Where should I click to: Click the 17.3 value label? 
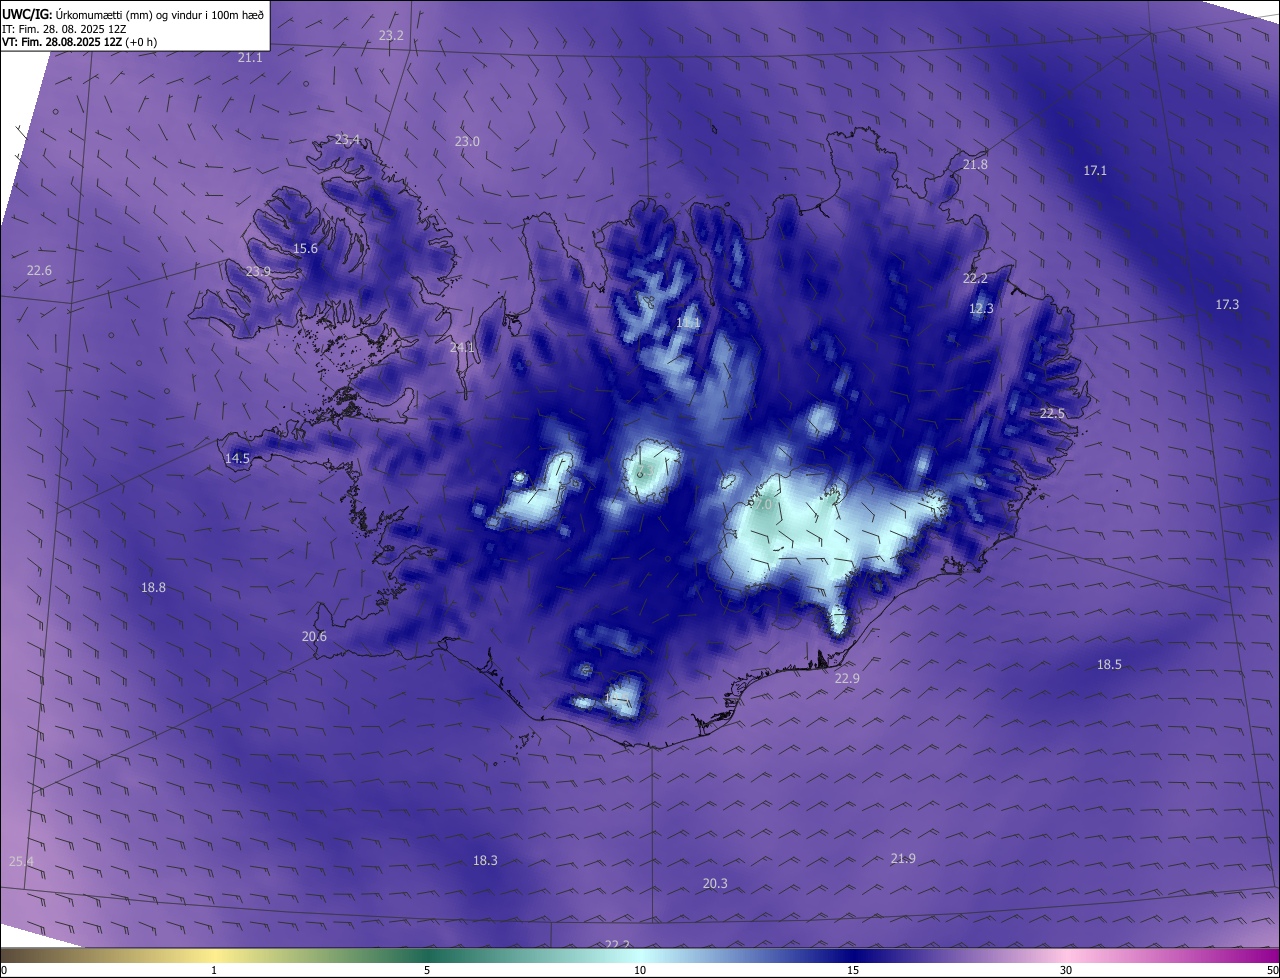[1227, 305]
